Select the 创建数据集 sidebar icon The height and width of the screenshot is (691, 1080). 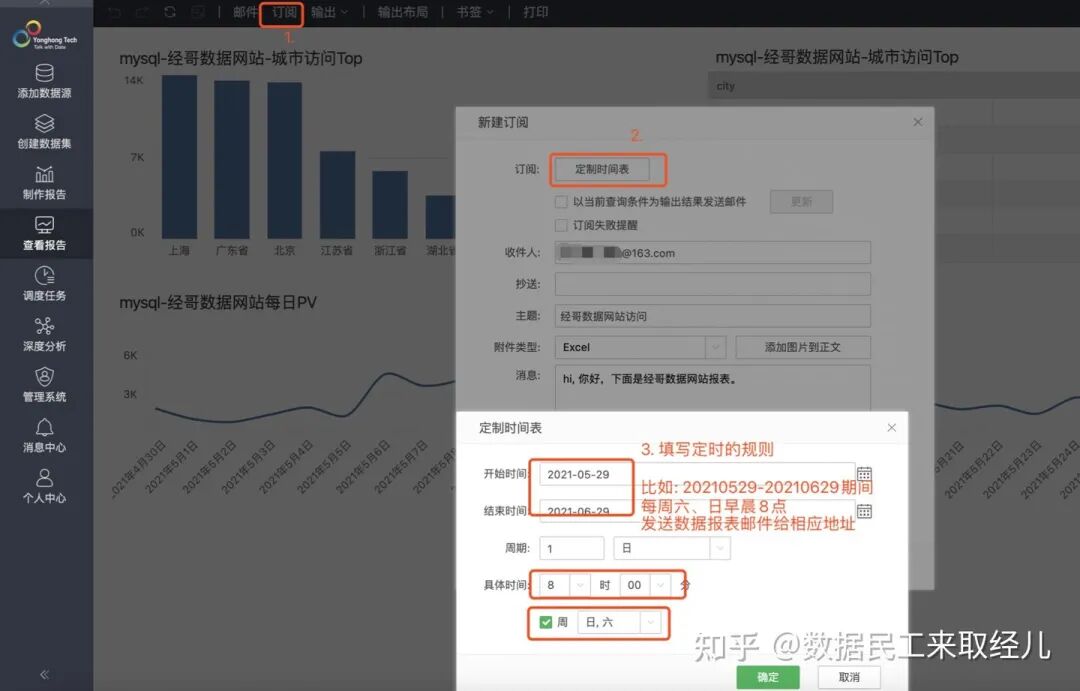point(44,130)
